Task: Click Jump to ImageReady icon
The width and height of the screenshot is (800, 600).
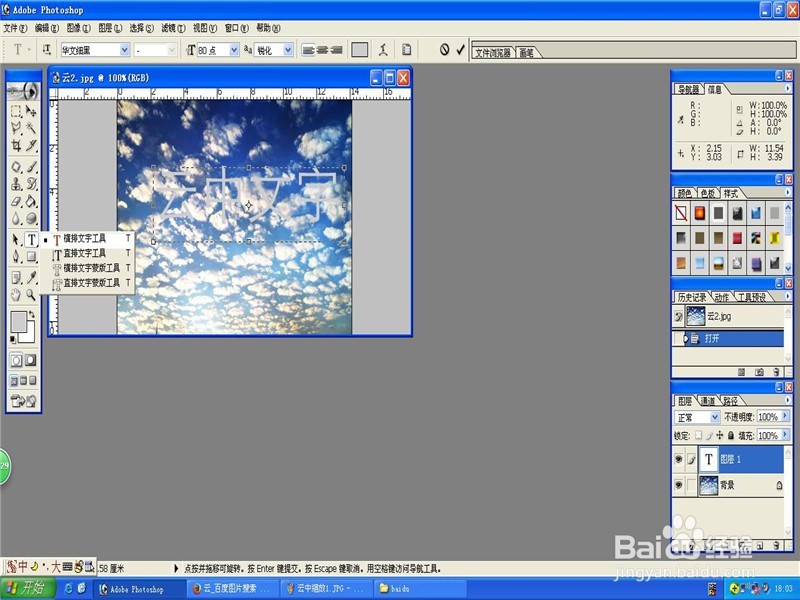Action: click(x=23, y=402)
